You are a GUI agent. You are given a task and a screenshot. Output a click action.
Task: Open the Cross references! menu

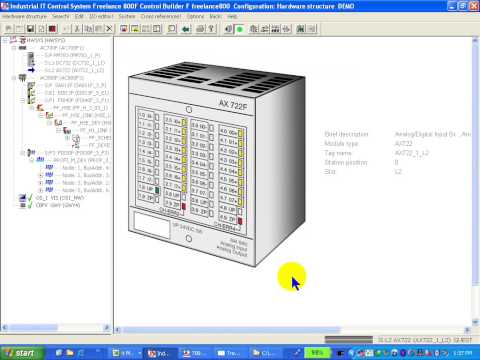click(161, 16)
